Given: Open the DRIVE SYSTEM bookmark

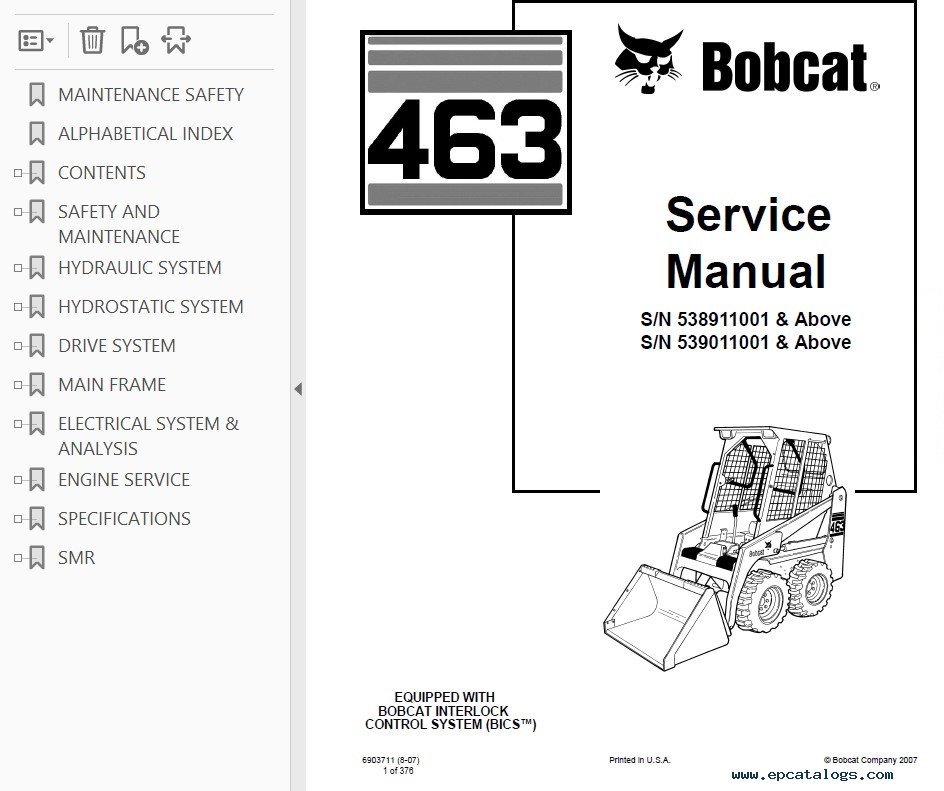Looking at the screenshot, I should tap(116, 346).
